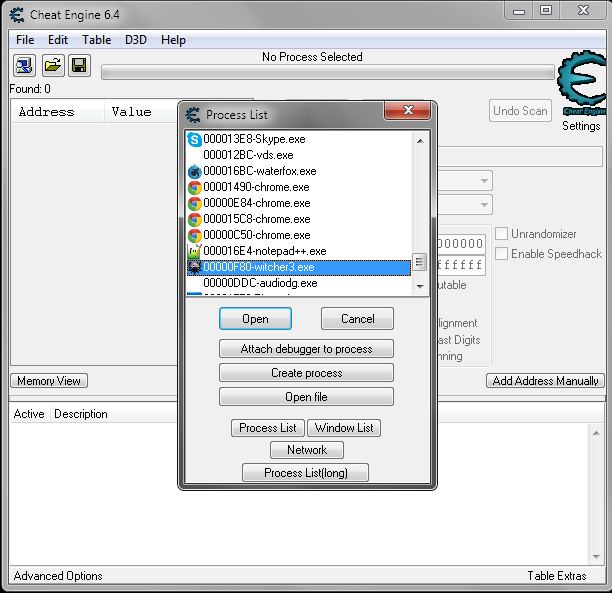Open the File menu

(x=25, y=40)
